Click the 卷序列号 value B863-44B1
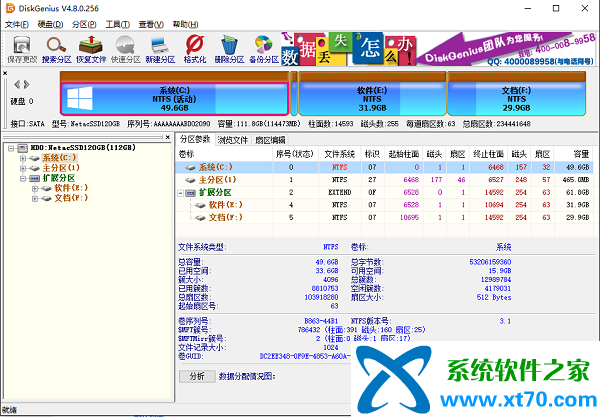The width and height of the screenshot is (600, 417). [321, 321]
